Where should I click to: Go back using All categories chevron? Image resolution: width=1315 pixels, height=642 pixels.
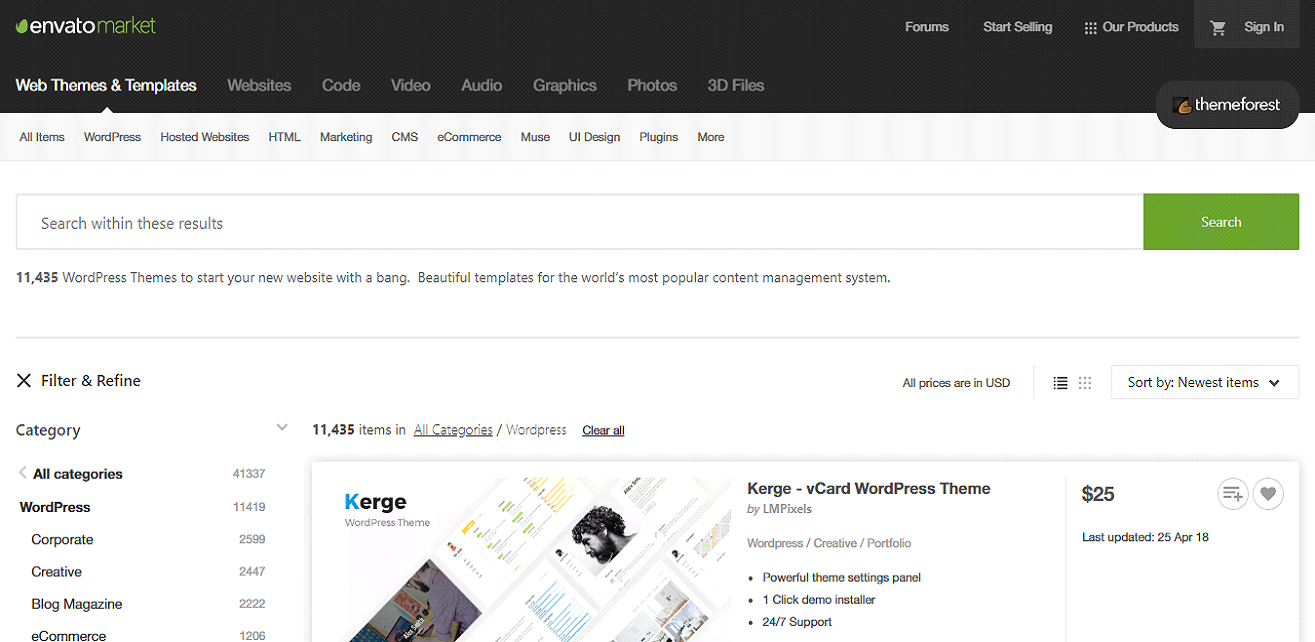pyautogui.click(x=22, y=473)
